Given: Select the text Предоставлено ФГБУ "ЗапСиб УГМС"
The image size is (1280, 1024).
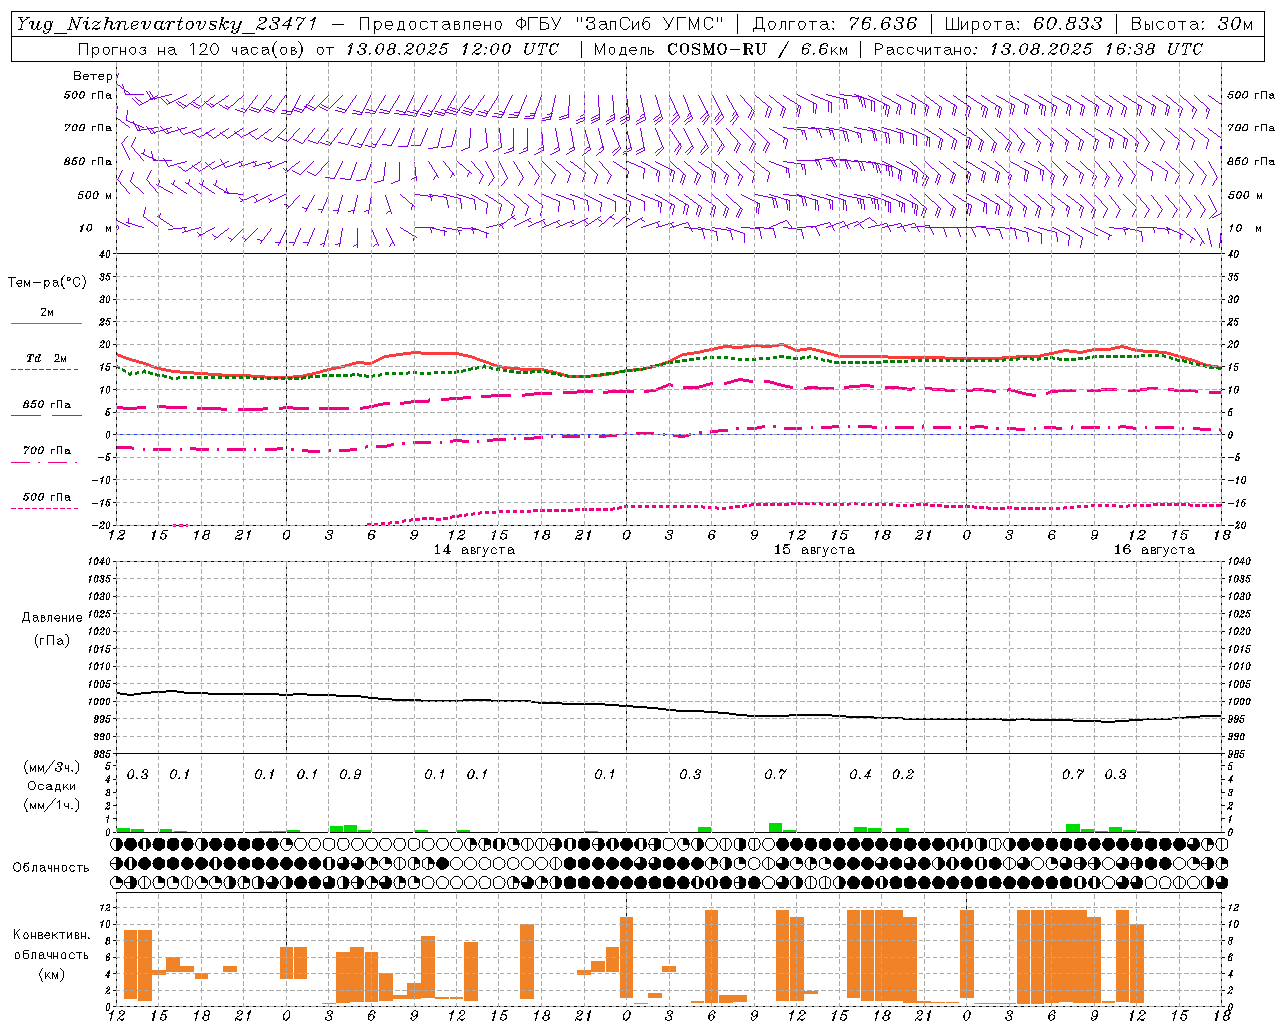Looking at the screenshot, I should click(541, 24).
